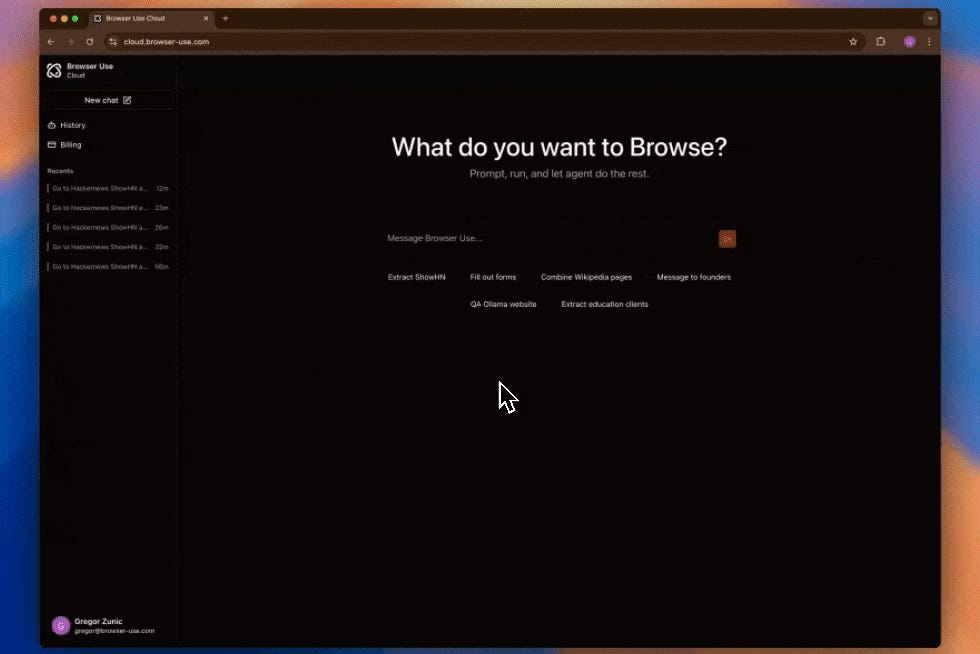Choose the Fill out forms suggestion
Image resolution: width=980 pixels, height=654 pixels.
493,277
